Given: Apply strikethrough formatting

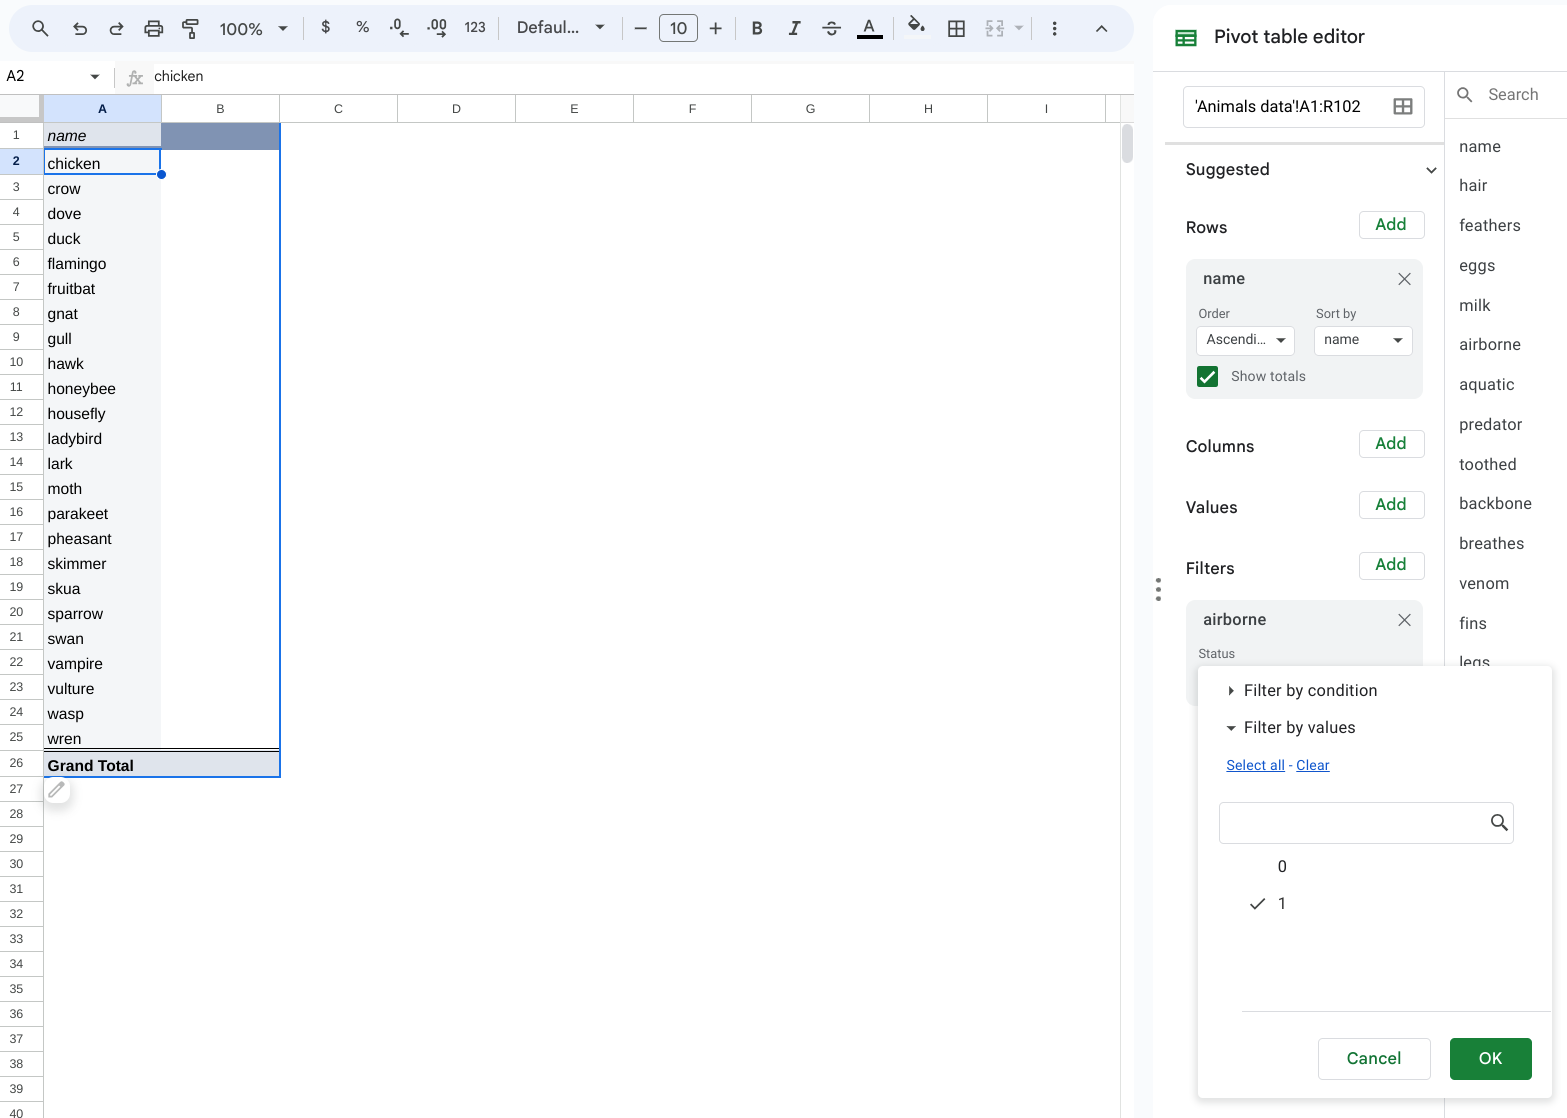Looking at the screenshot, I should coord(831,29).
